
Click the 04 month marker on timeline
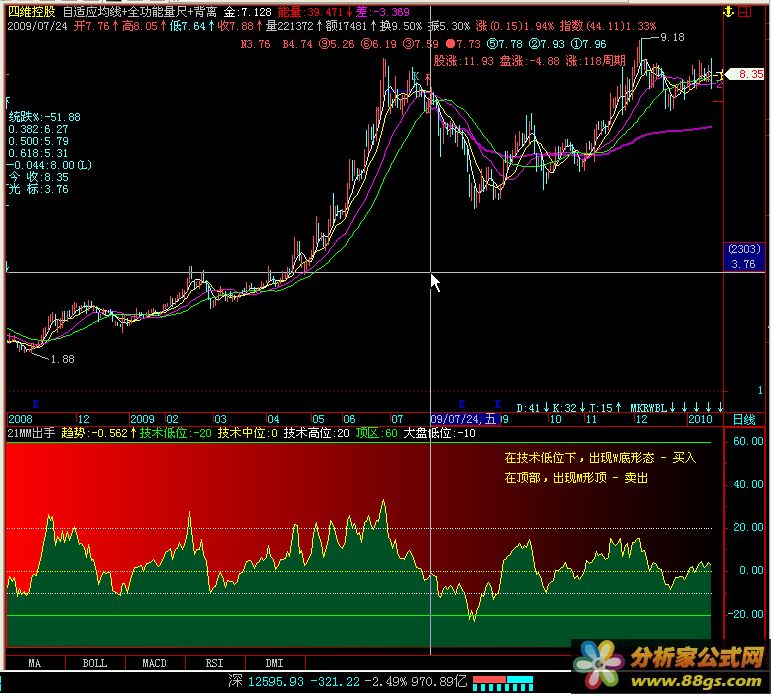point(273,419)
